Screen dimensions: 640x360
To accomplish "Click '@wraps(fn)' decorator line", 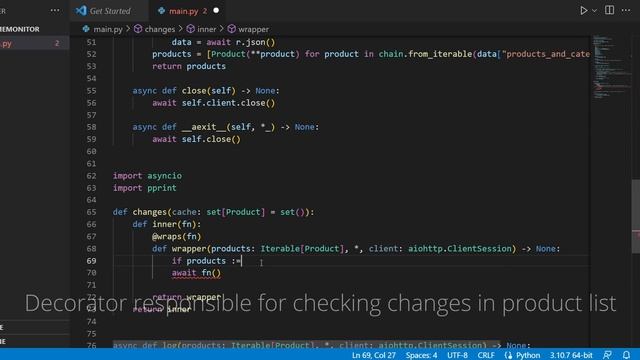I will tap(177, 237).
